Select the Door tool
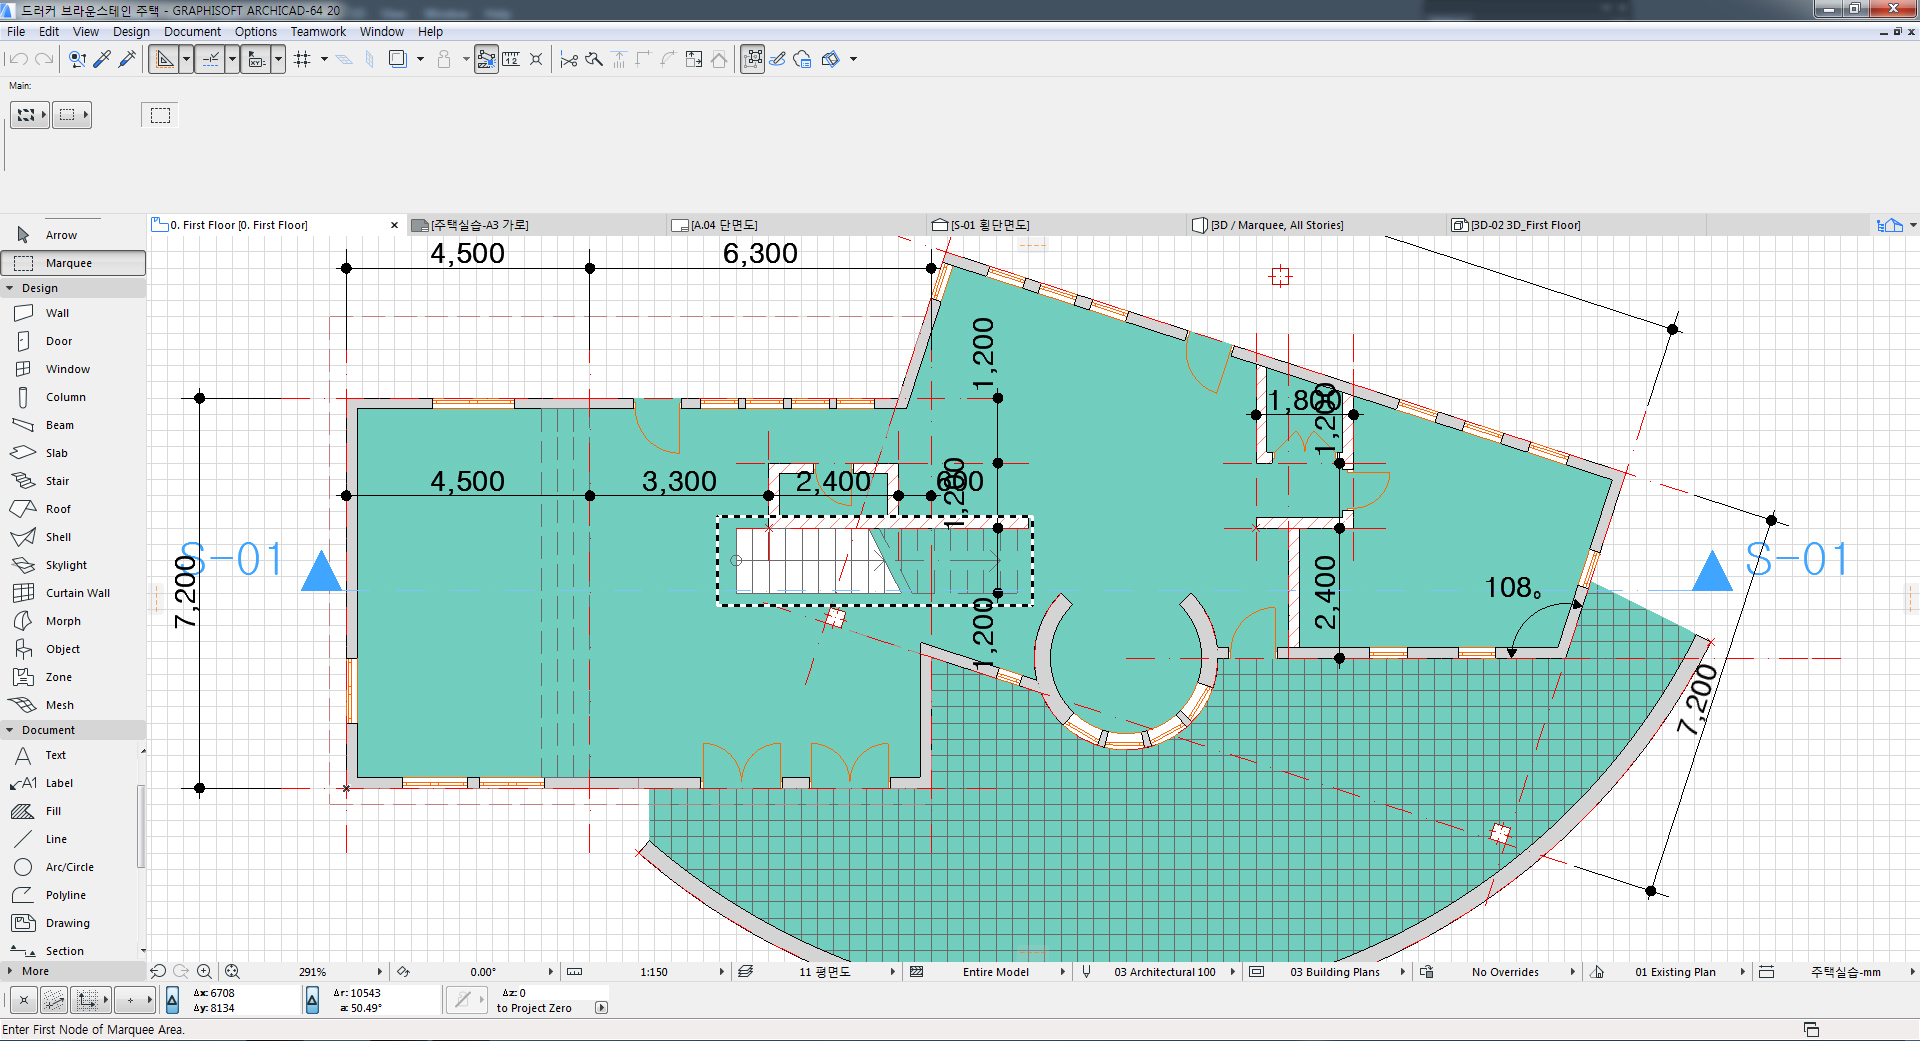This screenshot has width=1920, height=1041. (x=73, y=341)
